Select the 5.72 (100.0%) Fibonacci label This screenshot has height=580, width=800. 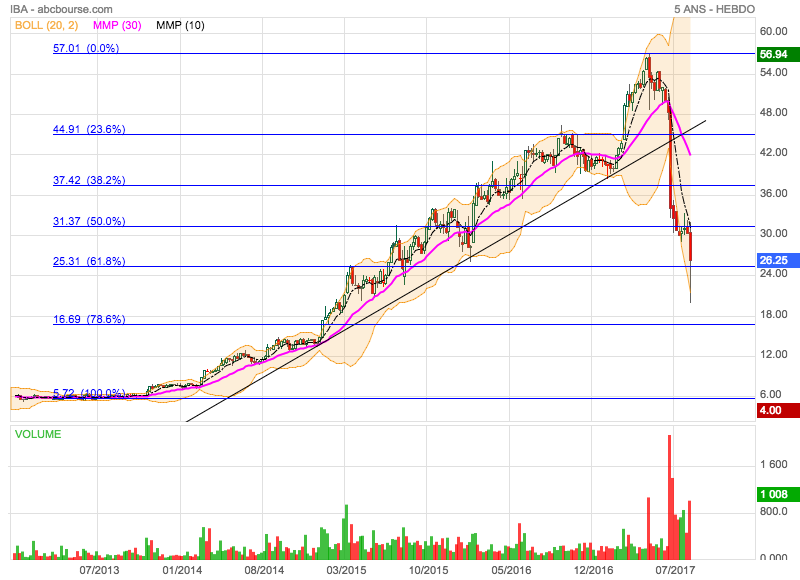point(89,393)
